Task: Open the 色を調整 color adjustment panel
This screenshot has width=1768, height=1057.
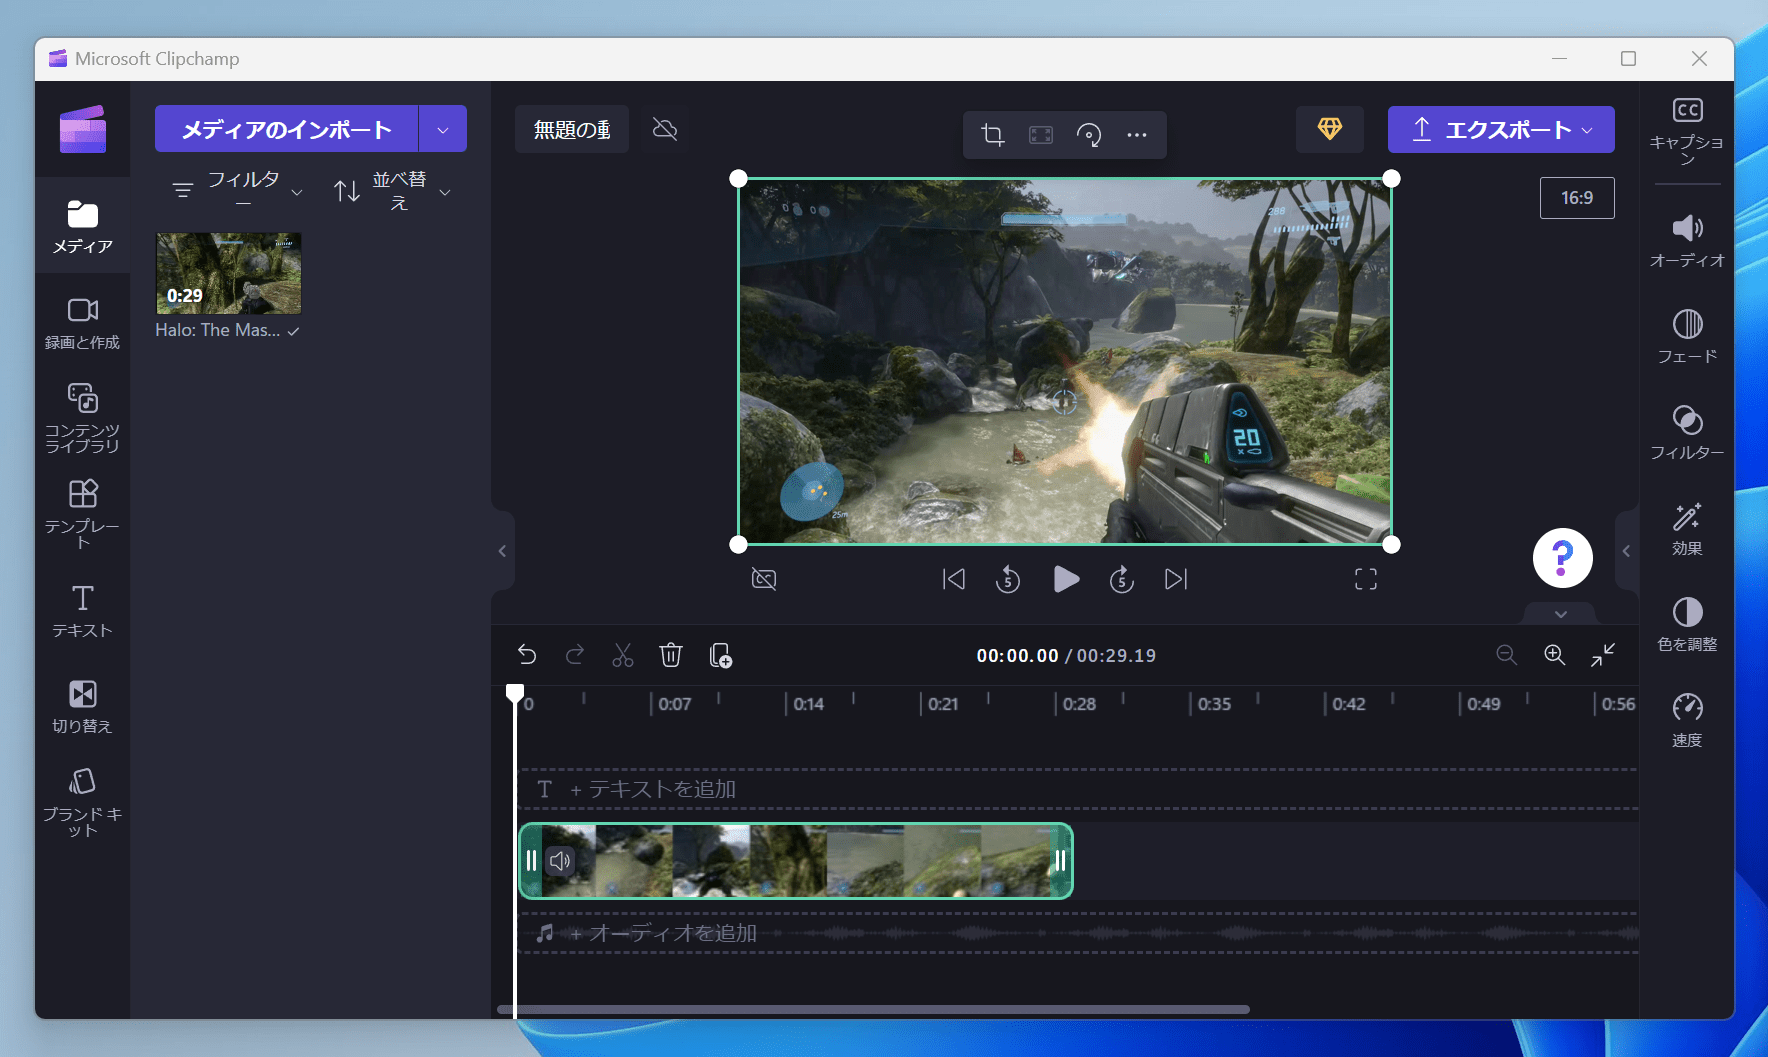Action: pyautogui.click(x=1687, y=625)
